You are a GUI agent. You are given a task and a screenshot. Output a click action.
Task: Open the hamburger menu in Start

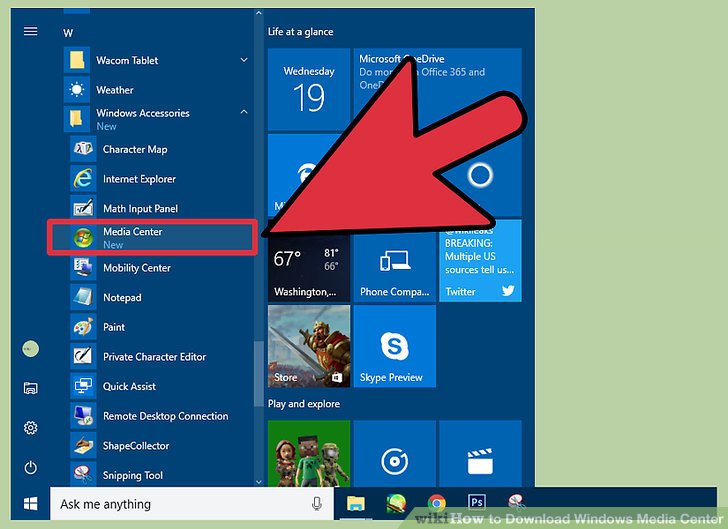[x=31, y=31]
